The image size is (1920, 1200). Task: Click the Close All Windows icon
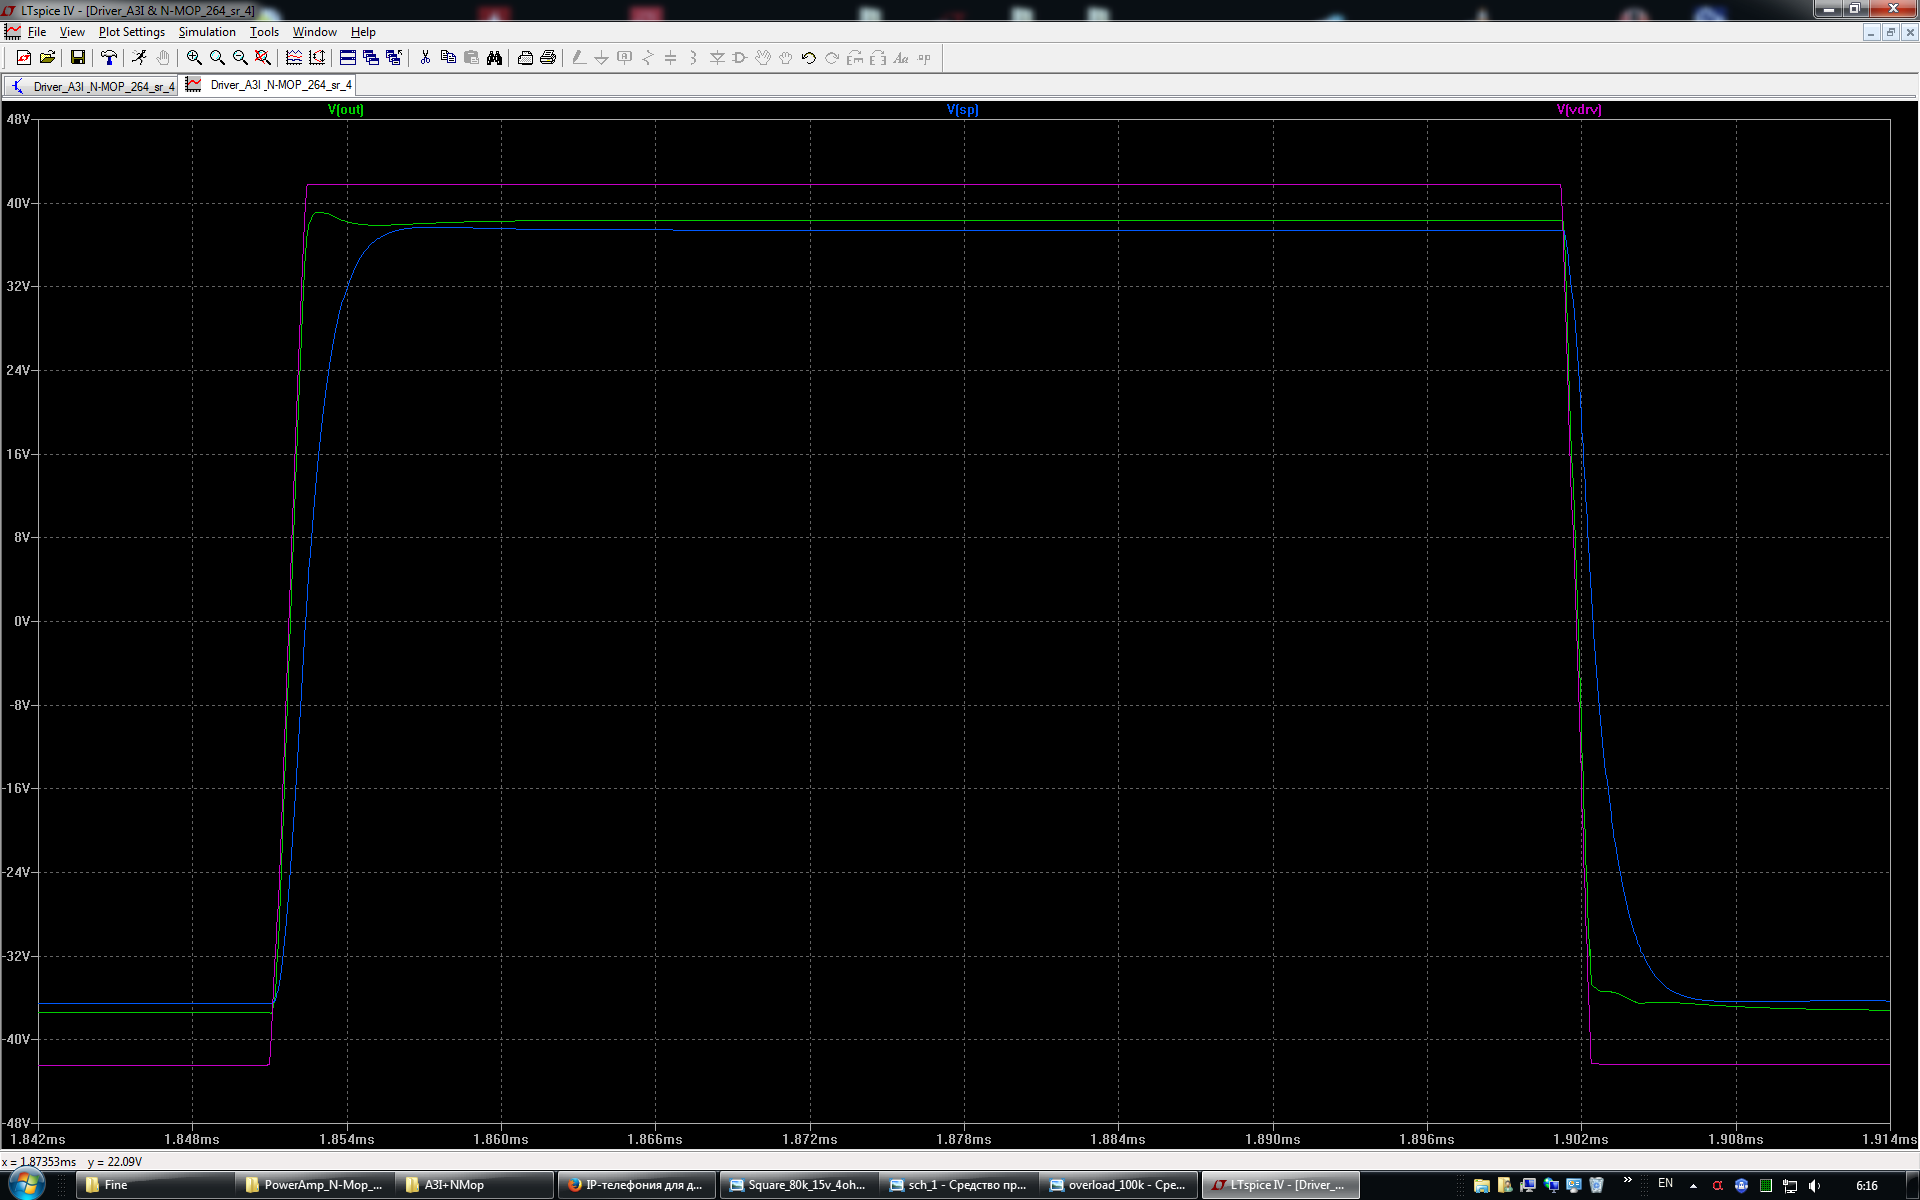coord(394,58)
